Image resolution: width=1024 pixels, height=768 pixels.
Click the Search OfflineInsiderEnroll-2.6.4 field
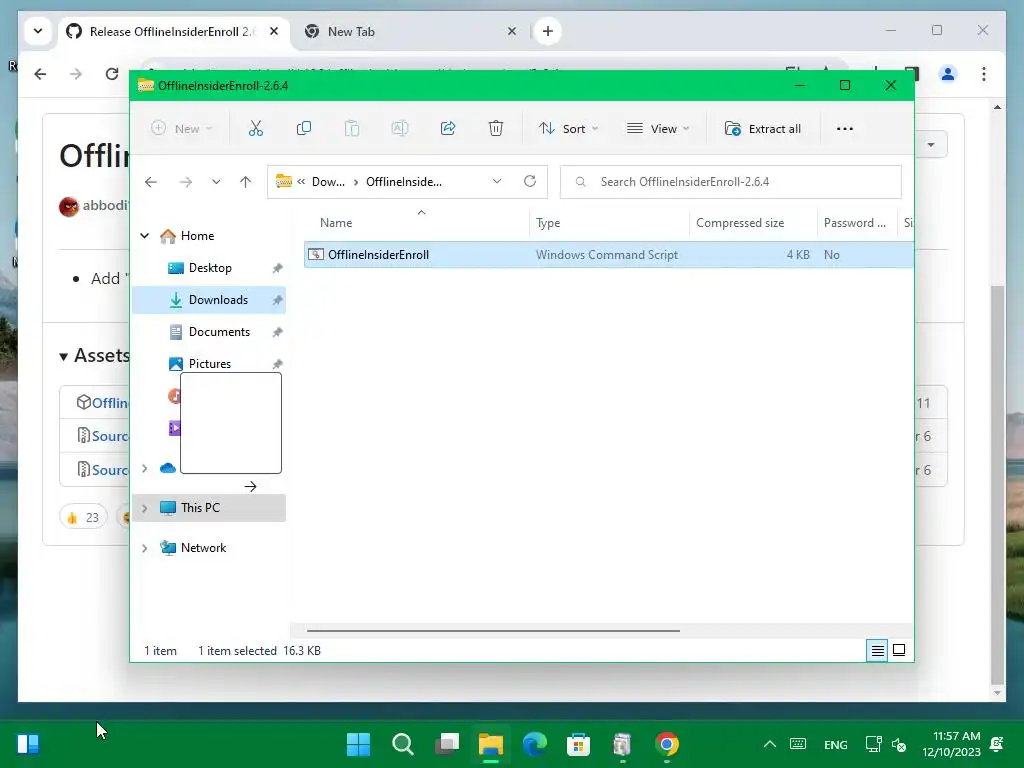(731, 182)
